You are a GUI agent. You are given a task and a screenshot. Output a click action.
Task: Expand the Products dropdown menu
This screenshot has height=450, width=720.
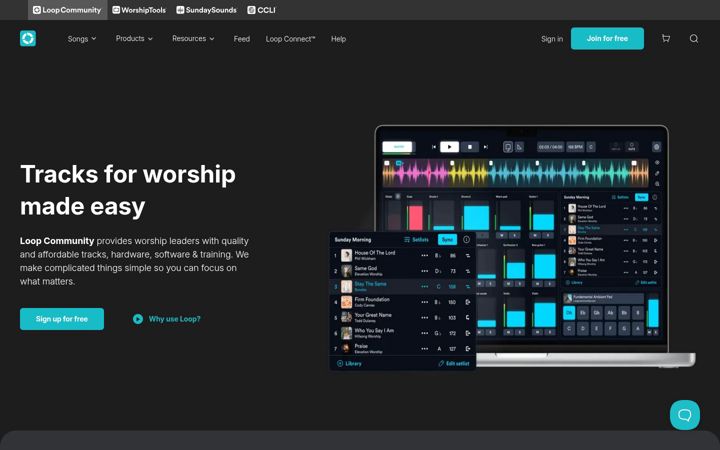[x=134, y=39]
